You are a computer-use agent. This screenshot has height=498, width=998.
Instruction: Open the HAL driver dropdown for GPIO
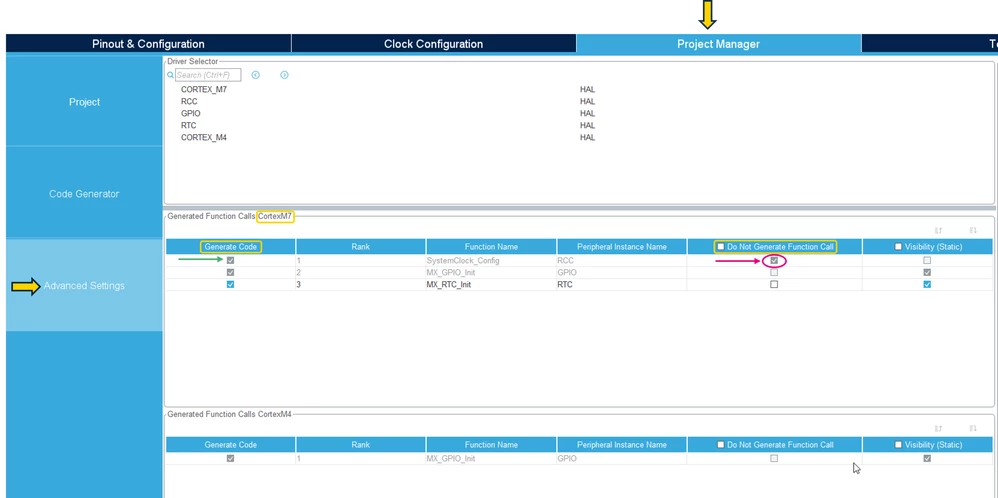[x=587, y=114]
